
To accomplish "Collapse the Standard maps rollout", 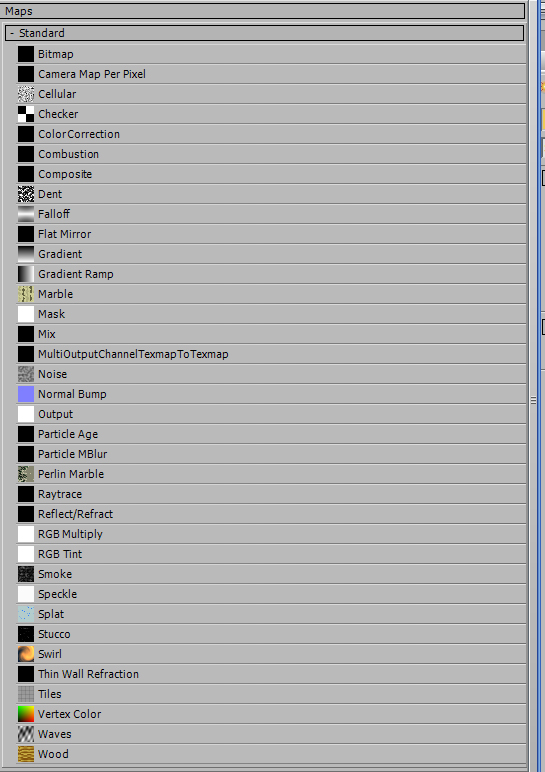I will 12,33.
